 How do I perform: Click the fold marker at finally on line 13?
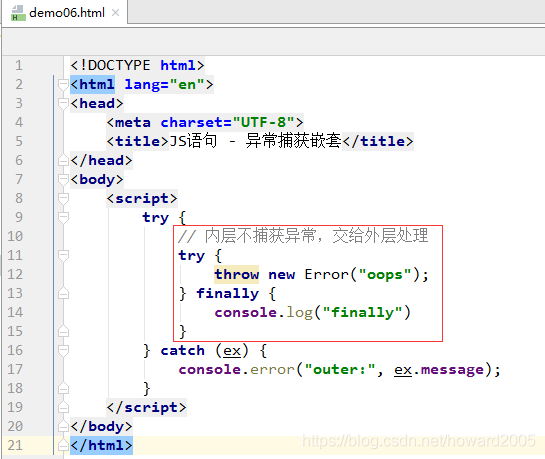pyautogui.click(x=63, y=294)
